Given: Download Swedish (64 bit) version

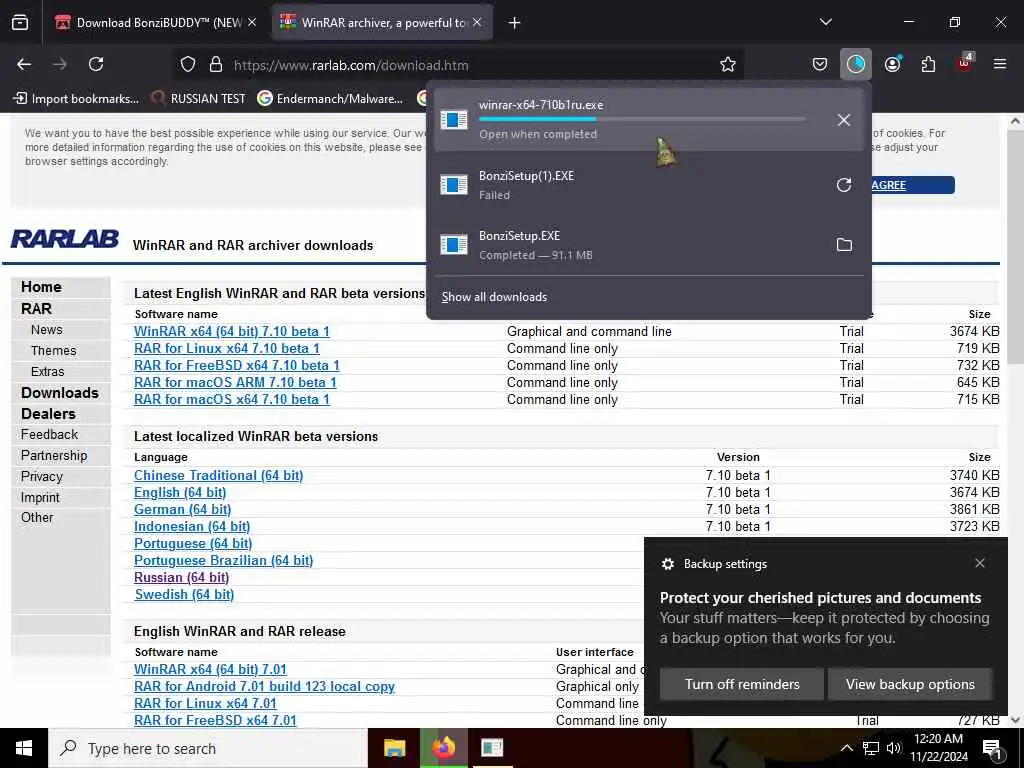Looking at the screenshot, I should (x=184, y=594).
